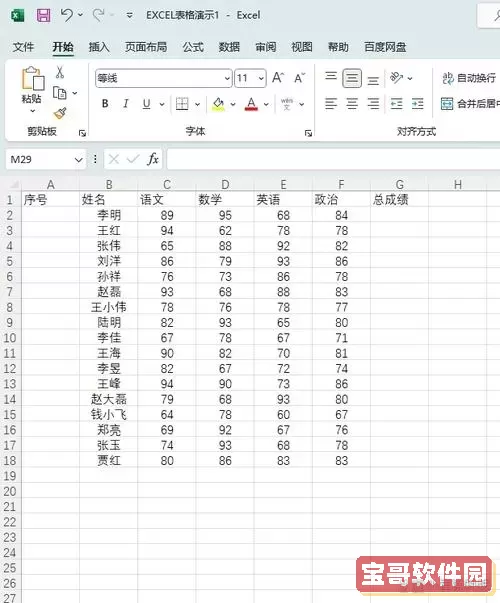Open the 文件 menu
This screenshot has width=500, height=603.
[x=23, y=47]
